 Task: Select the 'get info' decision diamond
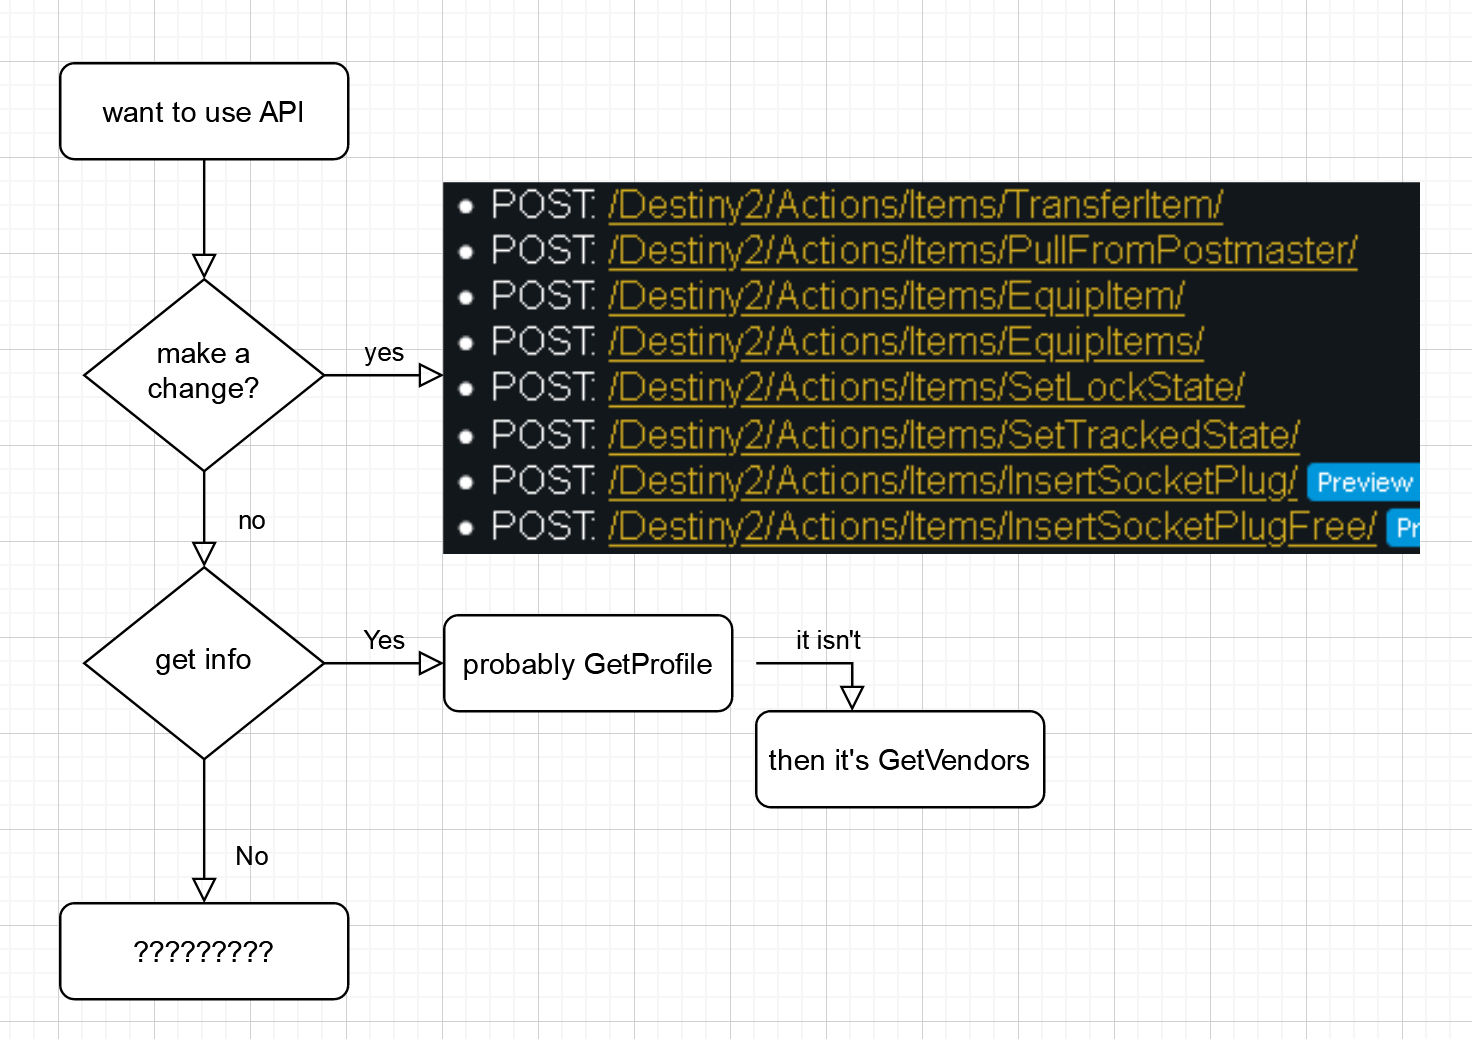[203, 660]
